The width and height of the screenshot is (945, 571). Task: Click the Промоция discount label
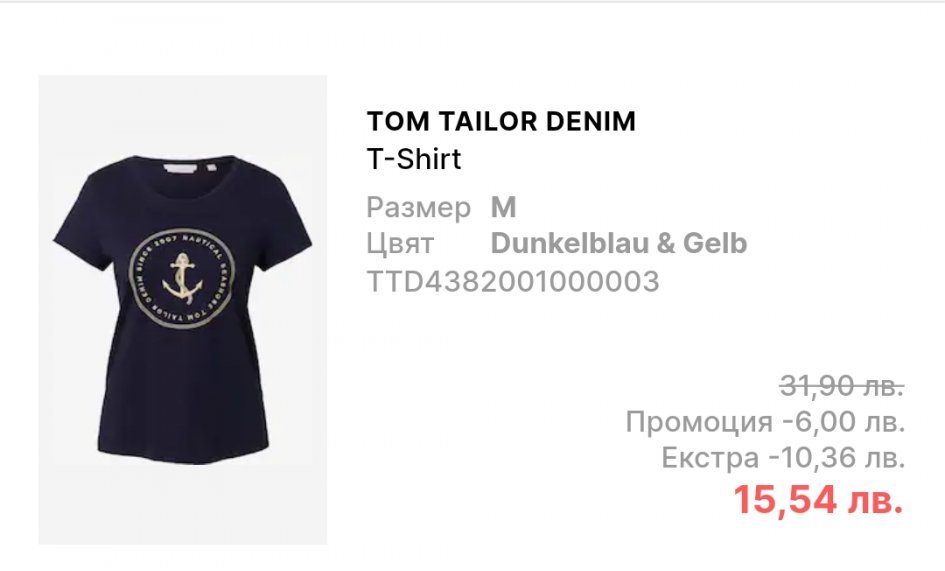(x=699, y=422)
